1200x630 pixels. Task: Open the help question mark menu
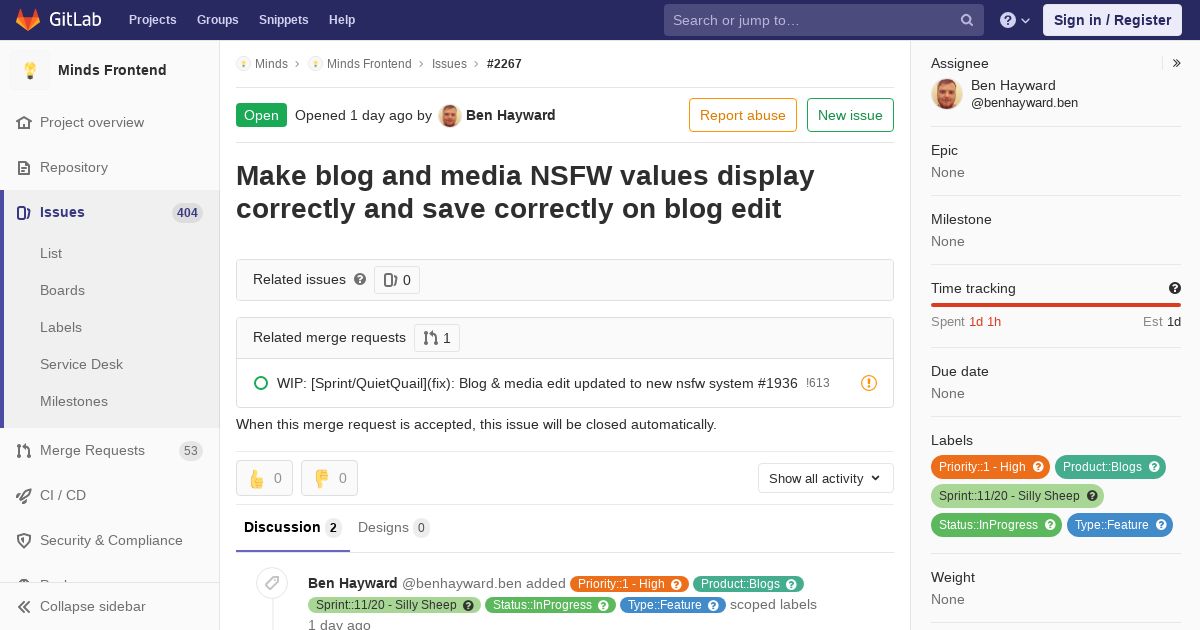click(1015, 20)
